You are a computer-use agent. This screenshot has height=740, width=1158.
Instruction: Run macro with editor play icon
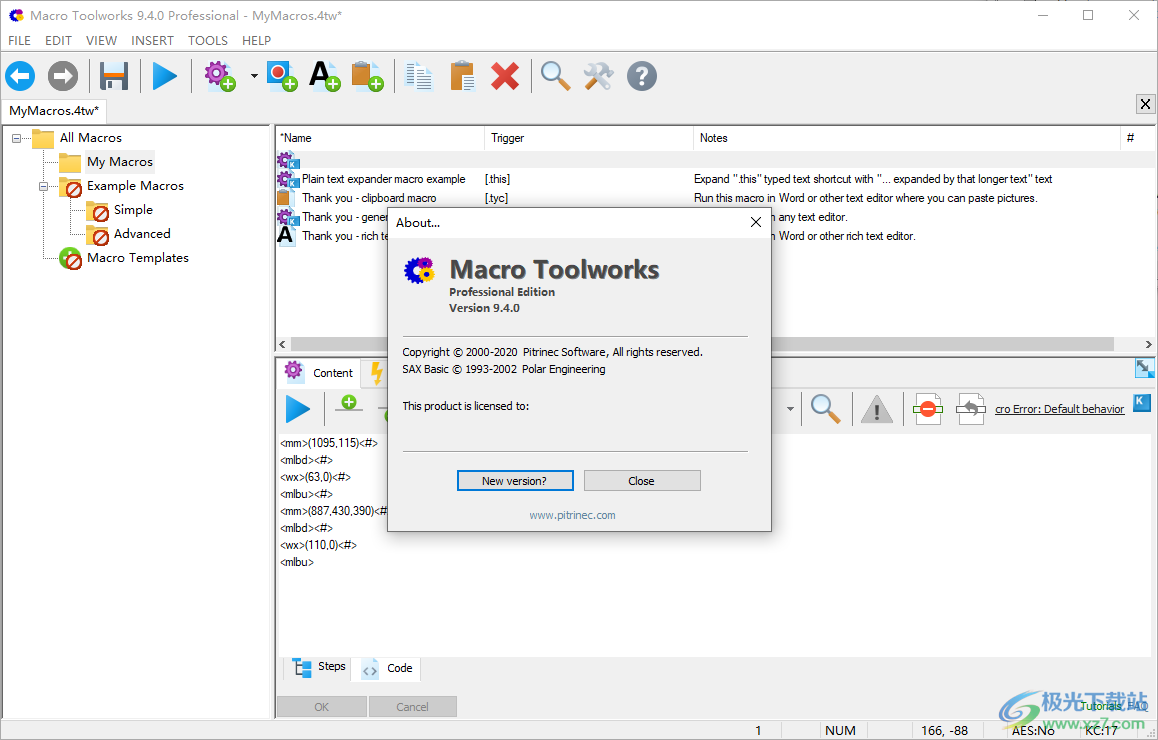tap(298, 409)
